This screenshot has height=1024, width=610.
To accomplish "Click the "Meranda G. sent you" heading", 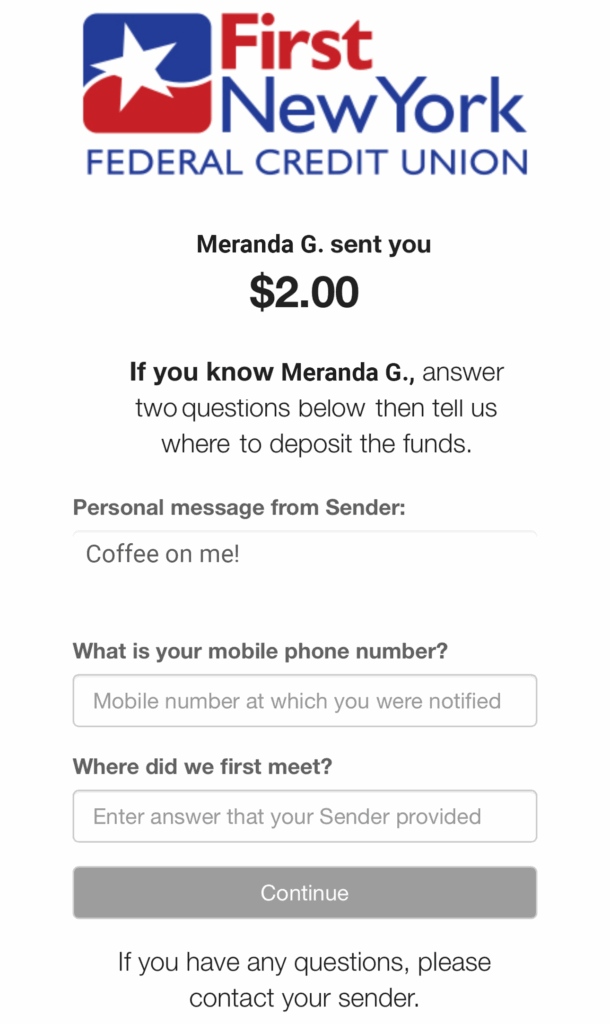I will (314, 244).
